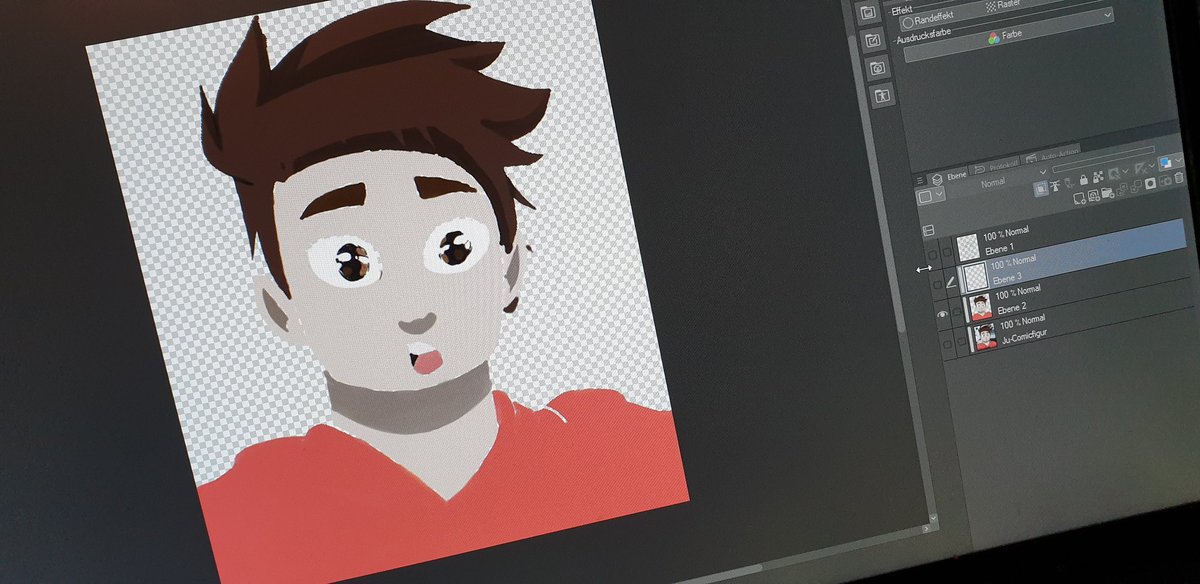
Task: Click the 'Ebene 2' layer name
Action: tap(1011, 308)
